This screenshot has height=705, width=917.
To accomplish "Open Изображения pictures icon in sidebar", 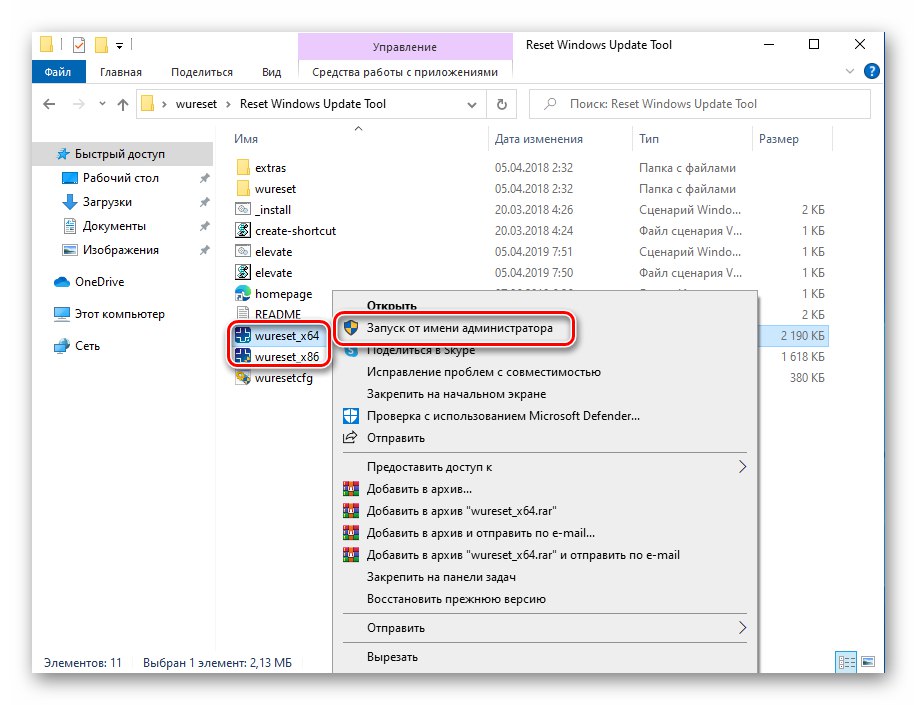I will click(70, 250).
